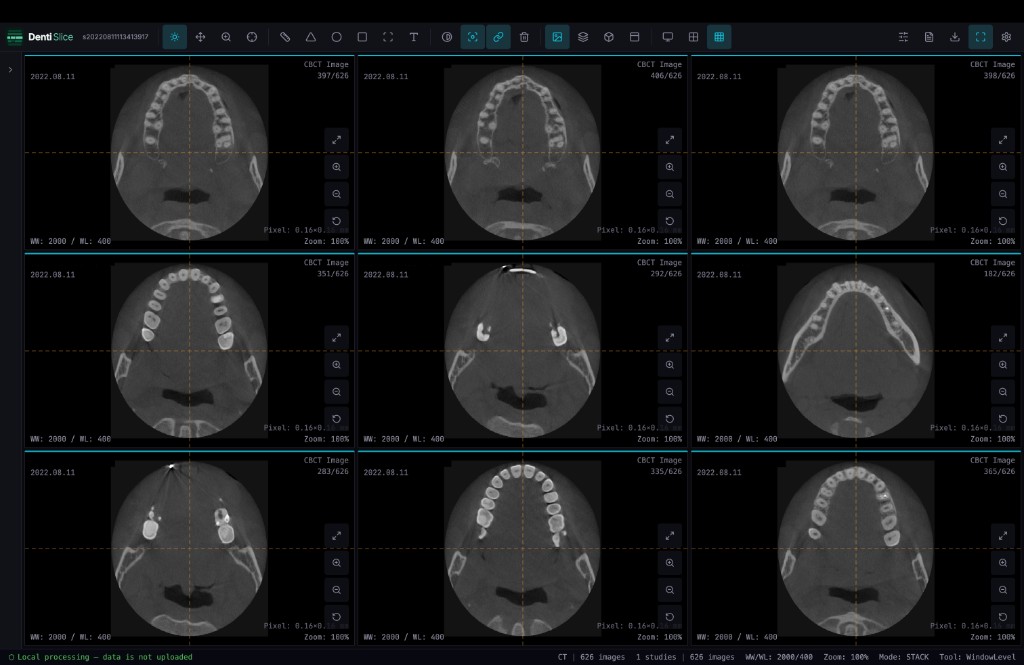Image resolution: width=1024 pixels, height=665 pixels.
Task: Select the ruler measurement tool
Action: (285, 37)
